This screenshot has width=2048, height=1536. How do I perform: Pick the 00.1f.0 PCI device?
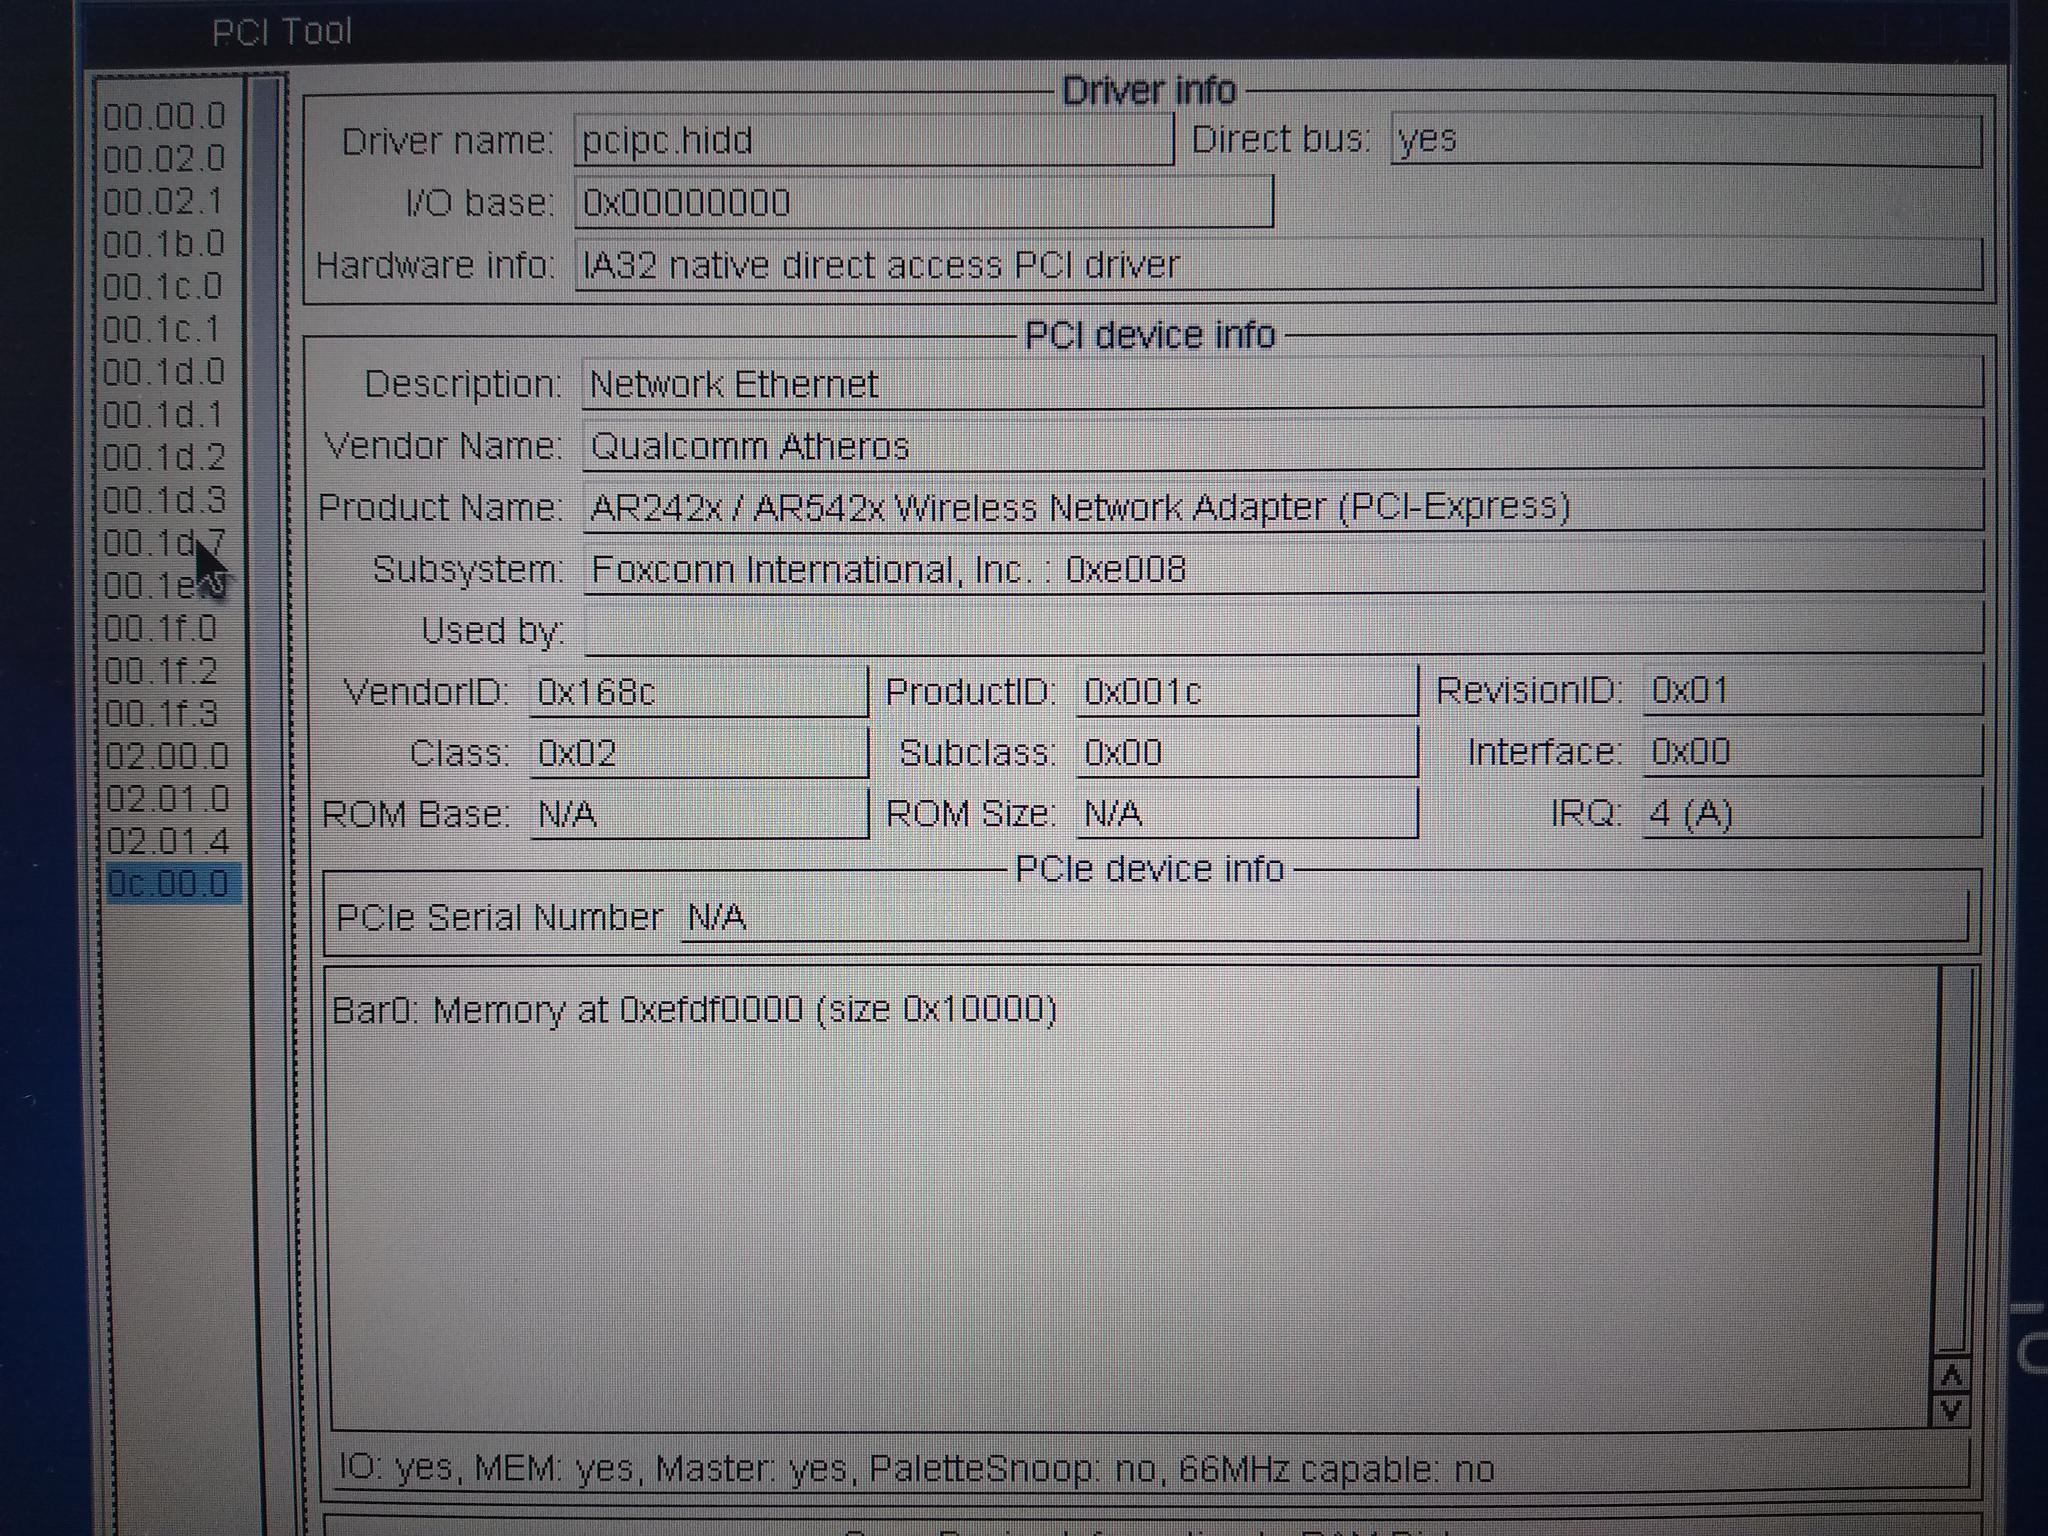(162, 629)
